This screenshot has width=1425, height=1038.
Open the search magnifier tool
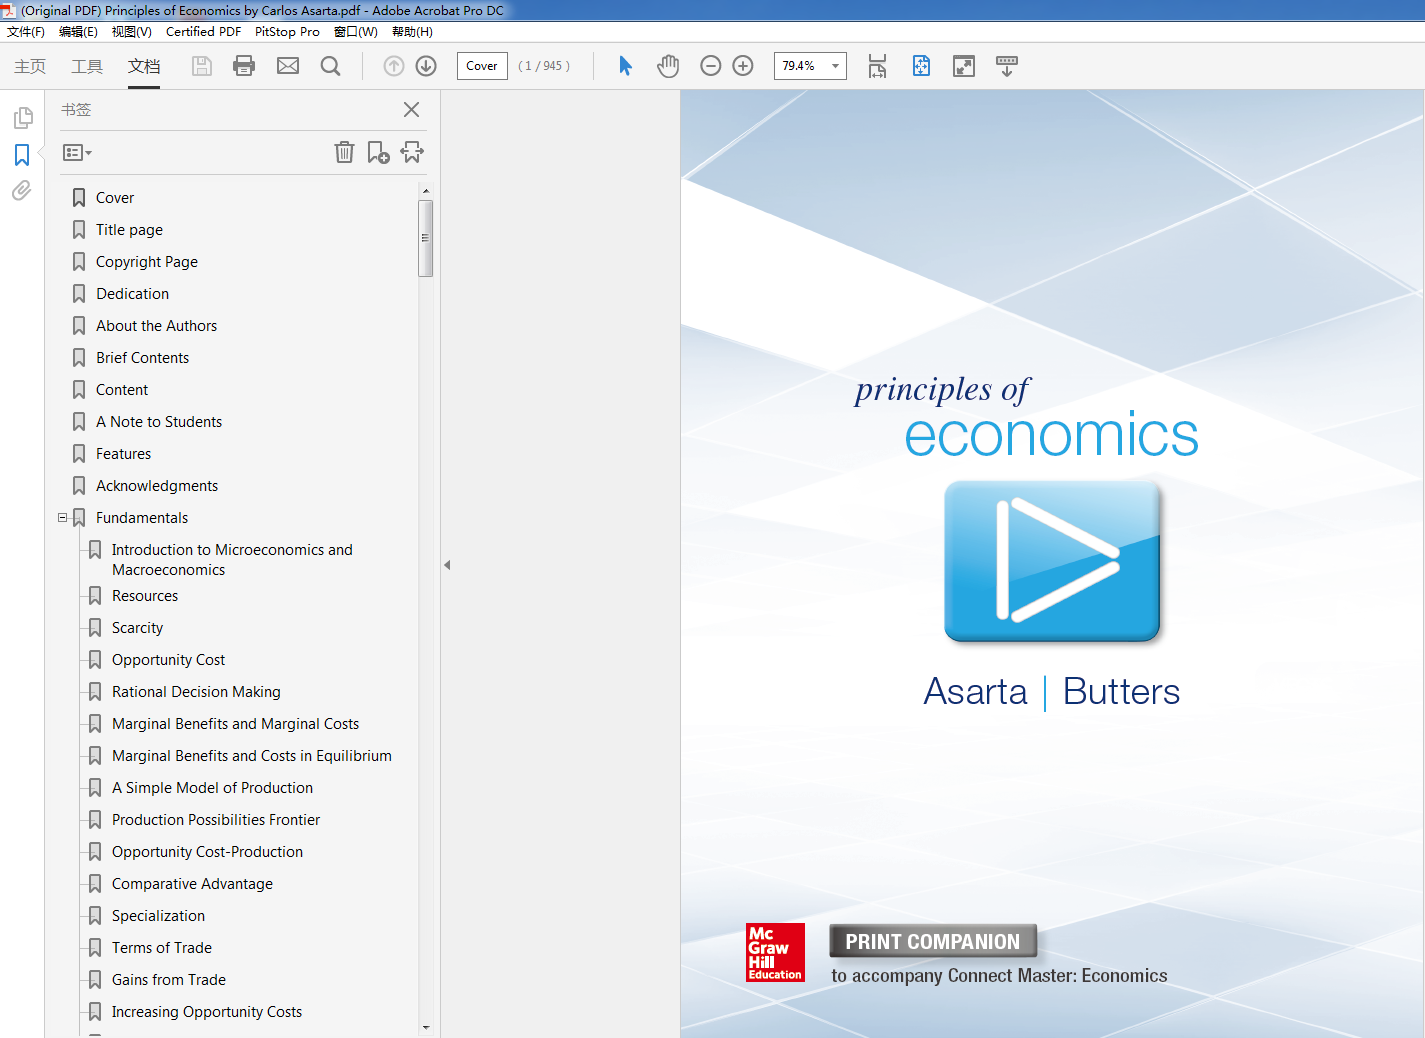331,66
